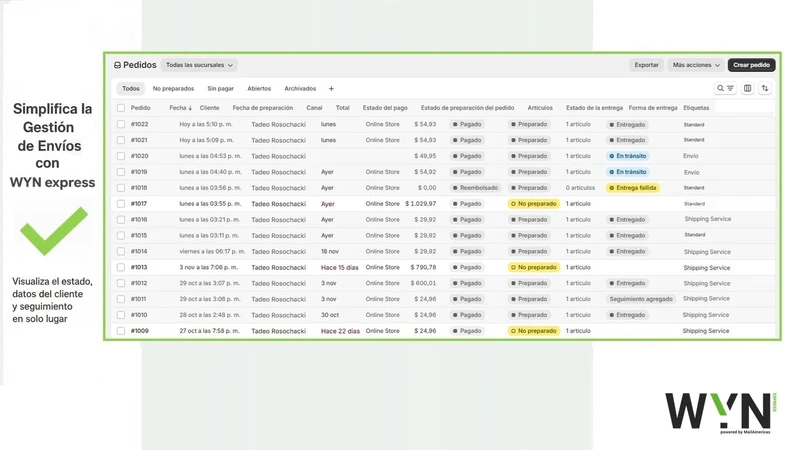
Task: Click Hace 22 días on order #1009
Action: [340, 331]
